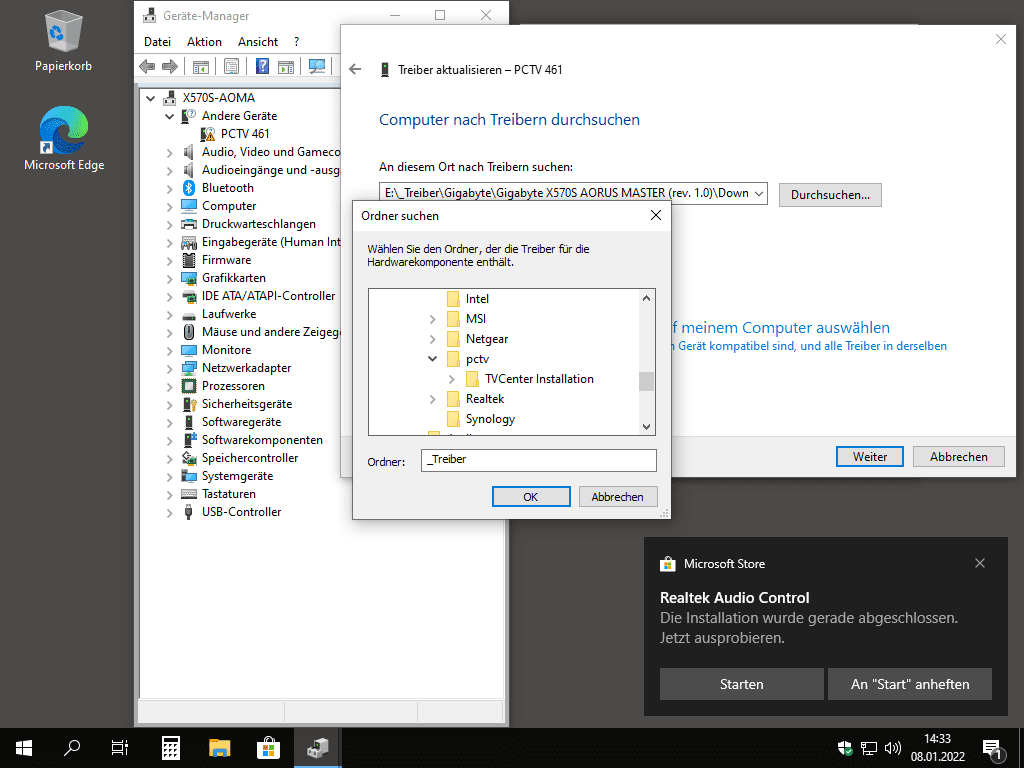Viewport: 1024px width, 768px height.
Task: Open File Explorer from the taskbar
Action: 219,748
